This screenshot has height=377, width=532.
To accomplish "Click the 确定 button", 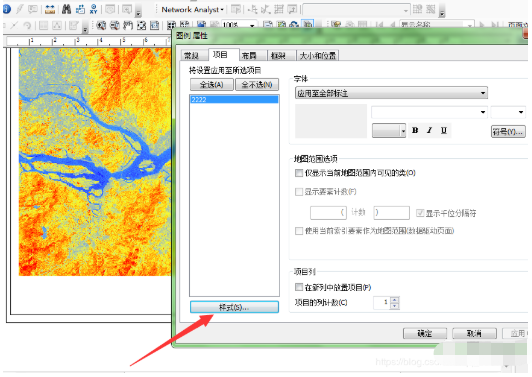I will [x=425, y=333].
